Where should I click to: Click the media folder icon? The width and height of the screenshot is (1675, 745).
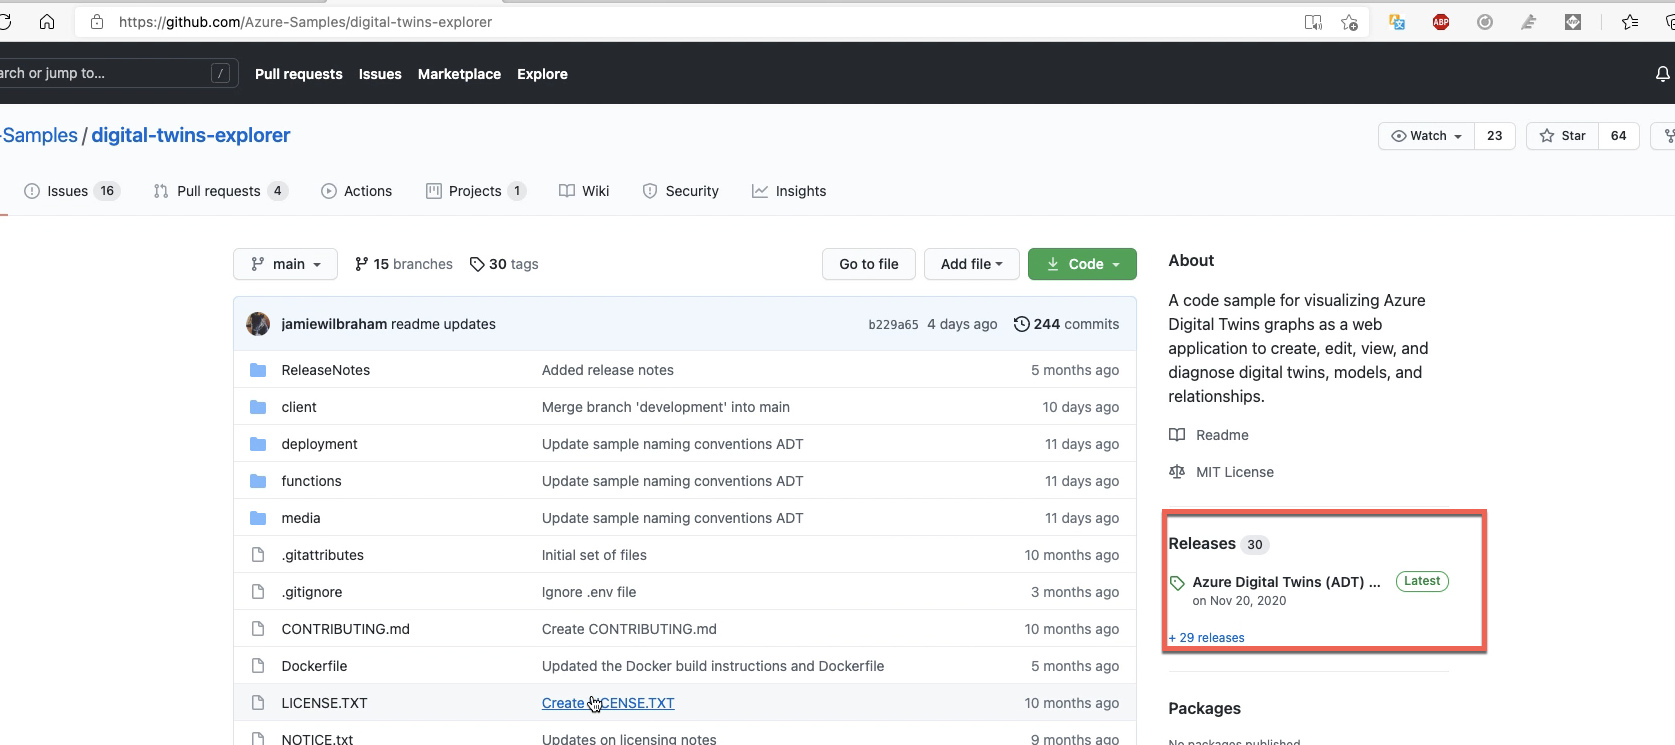pos(258,518)
